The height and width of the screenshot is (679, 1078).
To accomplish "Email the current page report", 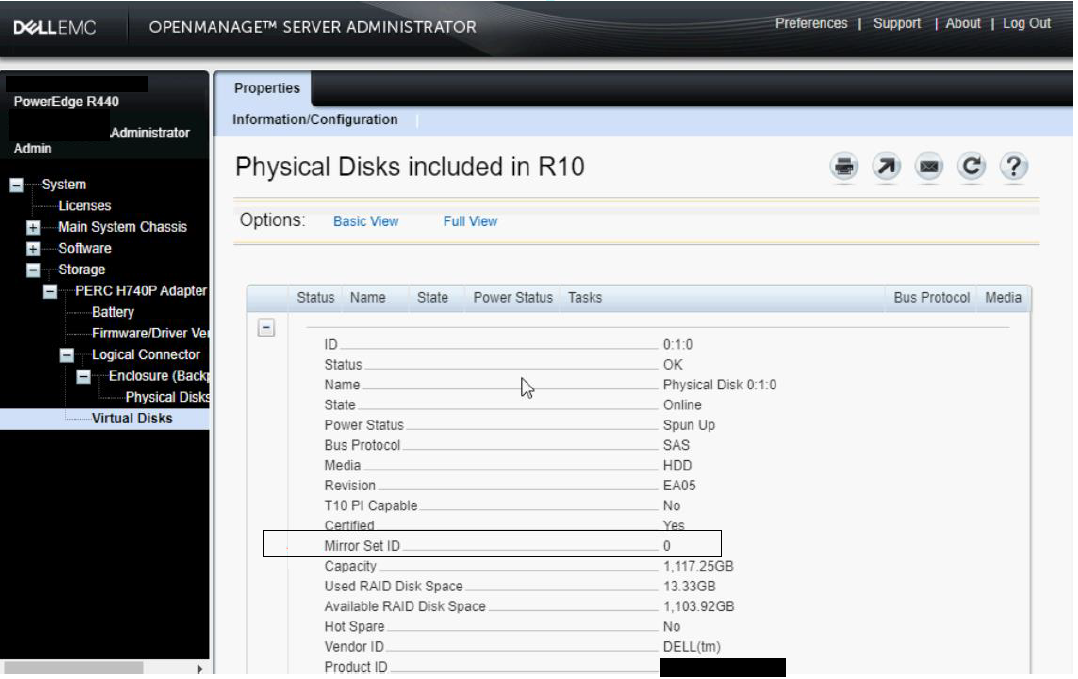I will point(929,167).
